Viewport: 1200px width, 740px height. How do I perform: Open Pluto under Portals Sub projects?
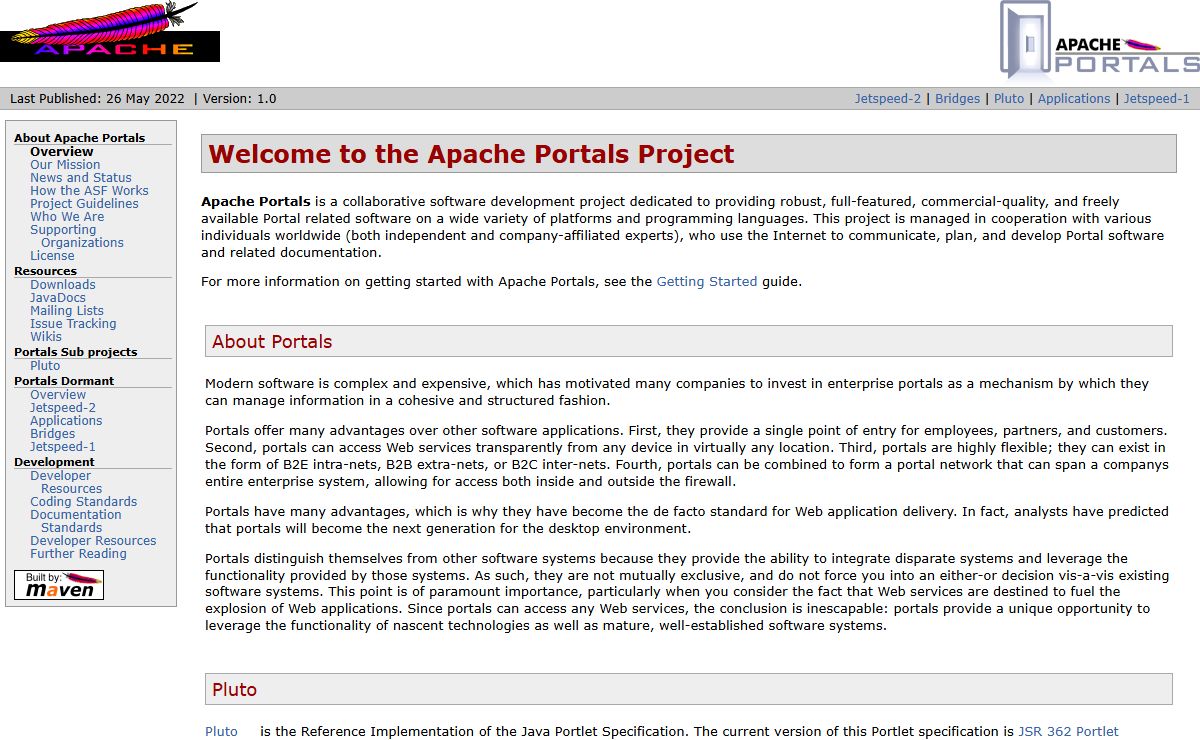45,366
